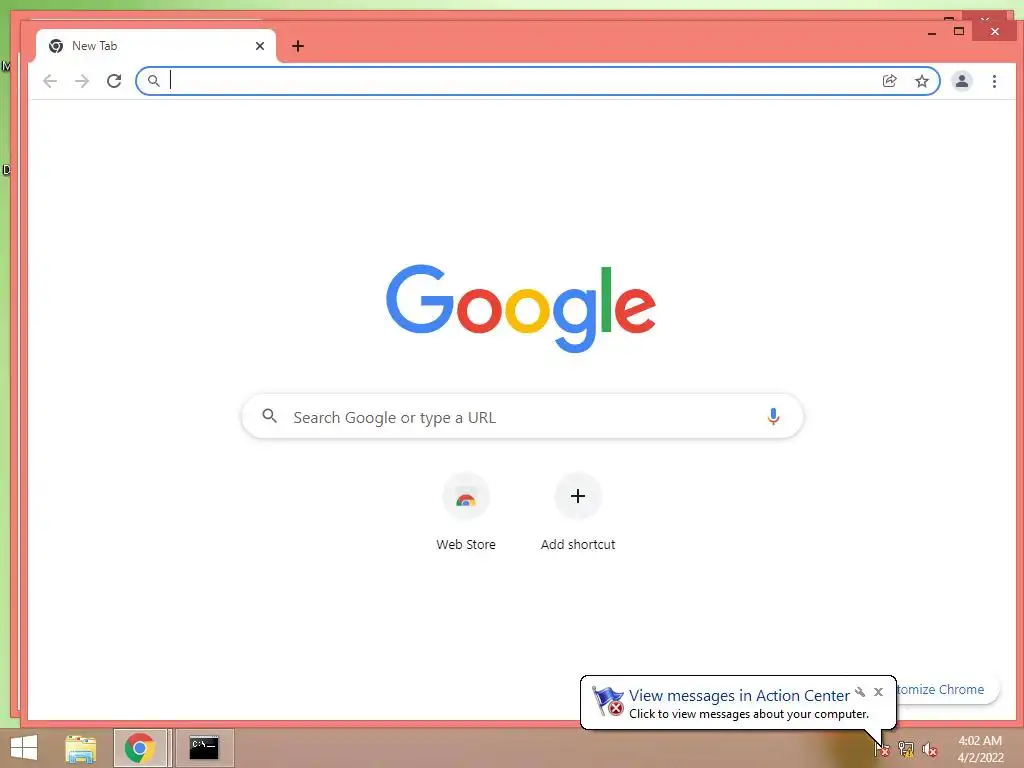Click the Action Center balloon flag icon
1024x768 pixels.
[x=607, y=701]
